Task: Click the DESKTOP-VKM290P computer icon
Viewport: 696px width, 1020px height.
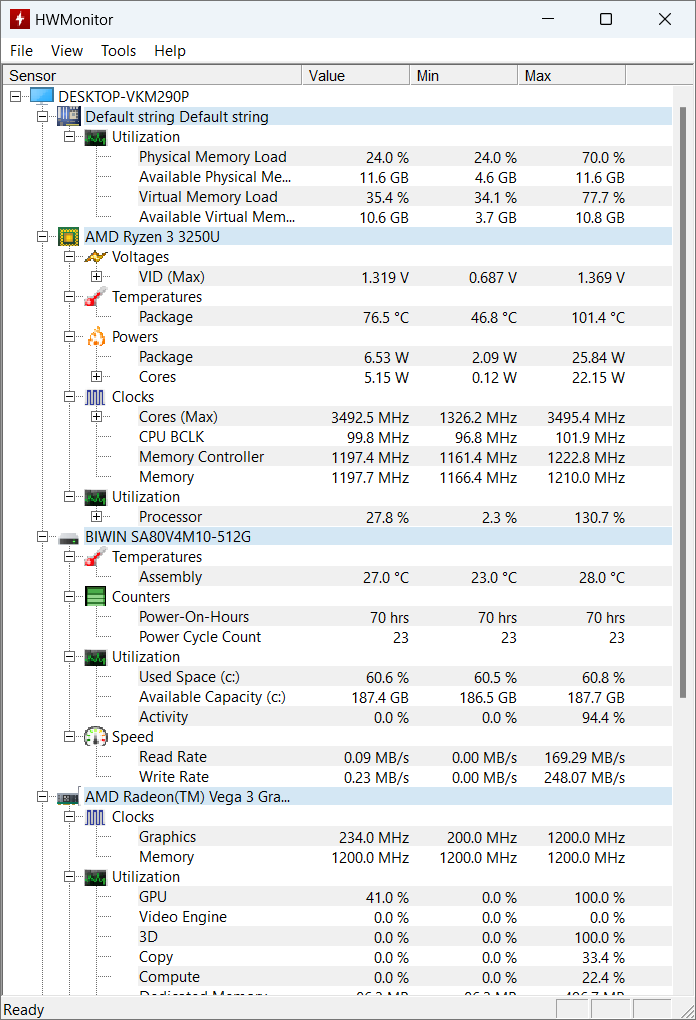Action: [x=42, y=96]
